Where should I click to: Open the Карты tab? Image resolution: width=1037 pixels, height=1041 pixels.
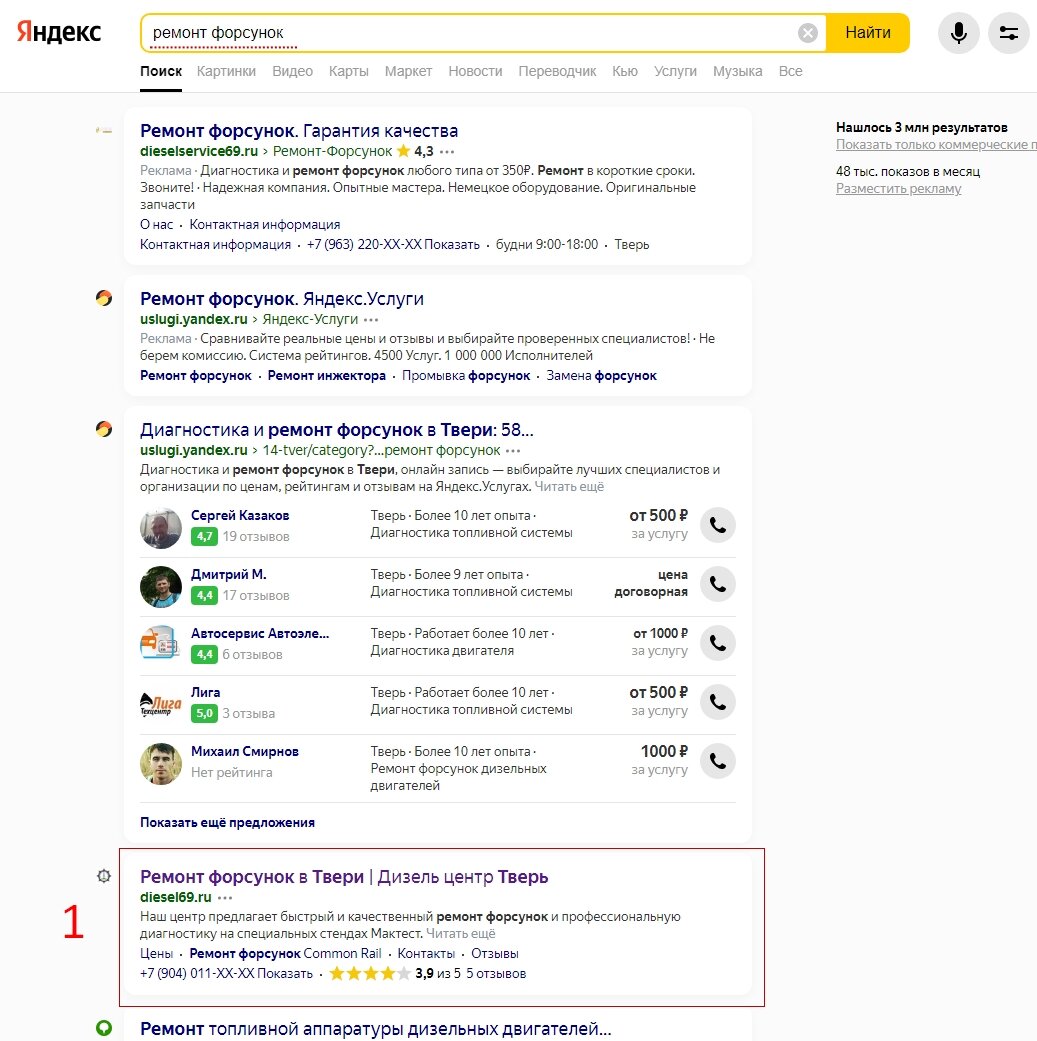pos(349,71)
